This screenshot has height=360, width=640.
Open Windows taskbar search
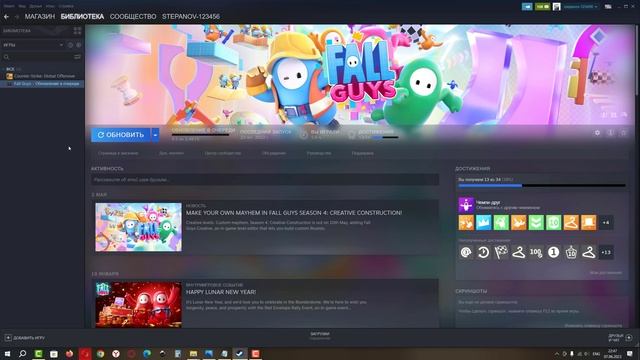coord(22,353)
